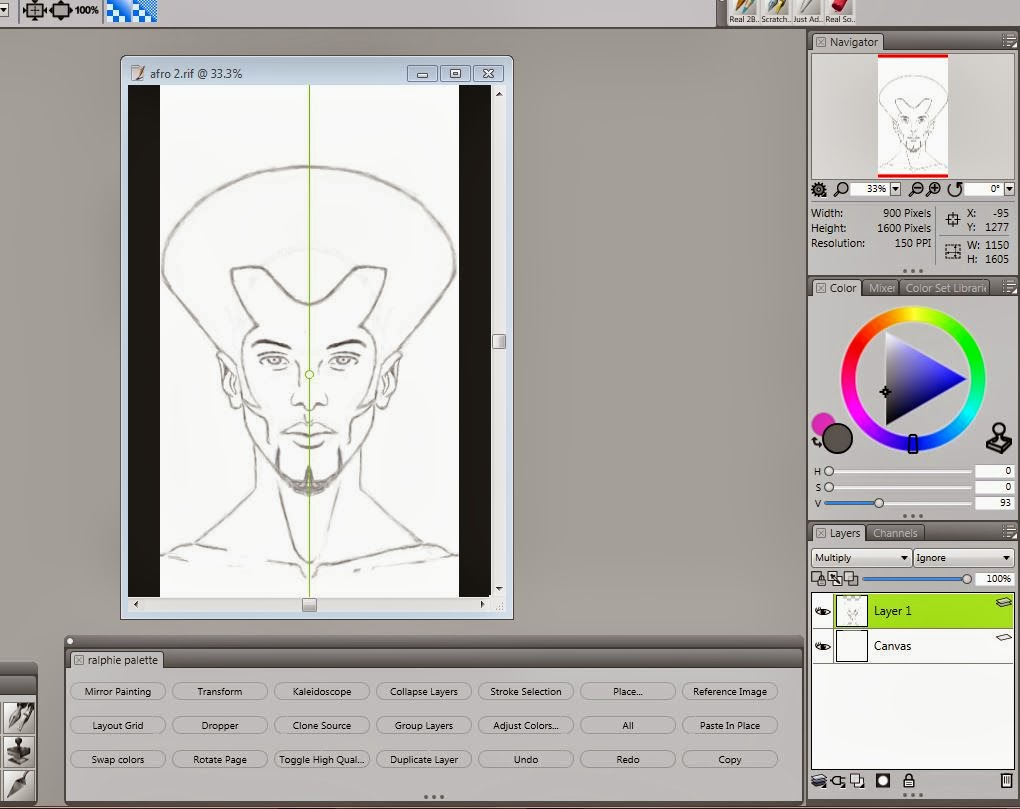This screenshot has width=1020, height=809.
Task: Open the Multiply blend mode dropdown
Action: [858, 557]
